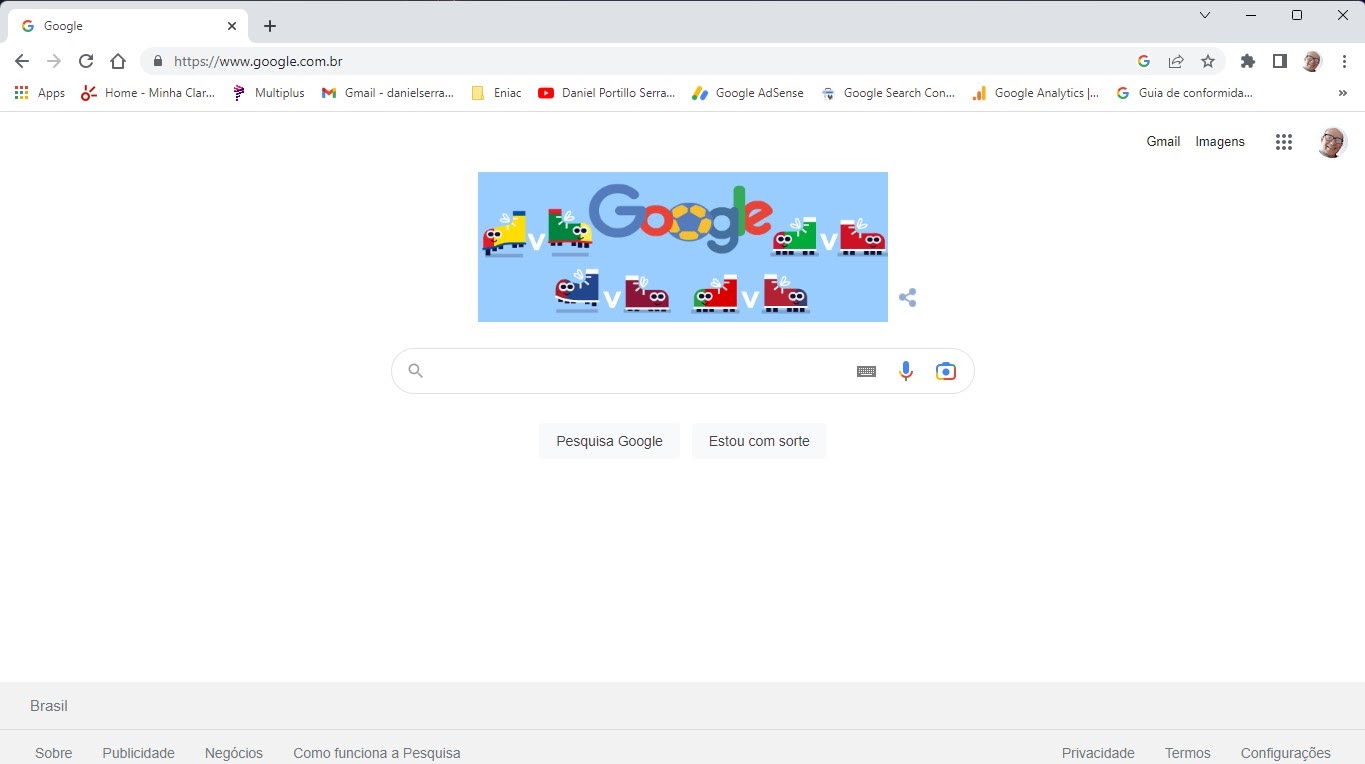Viewport: 1365px width, 764px height.
Task: Open Chrome profile avatar in toolbar
Action: (x=1312, y=61)
